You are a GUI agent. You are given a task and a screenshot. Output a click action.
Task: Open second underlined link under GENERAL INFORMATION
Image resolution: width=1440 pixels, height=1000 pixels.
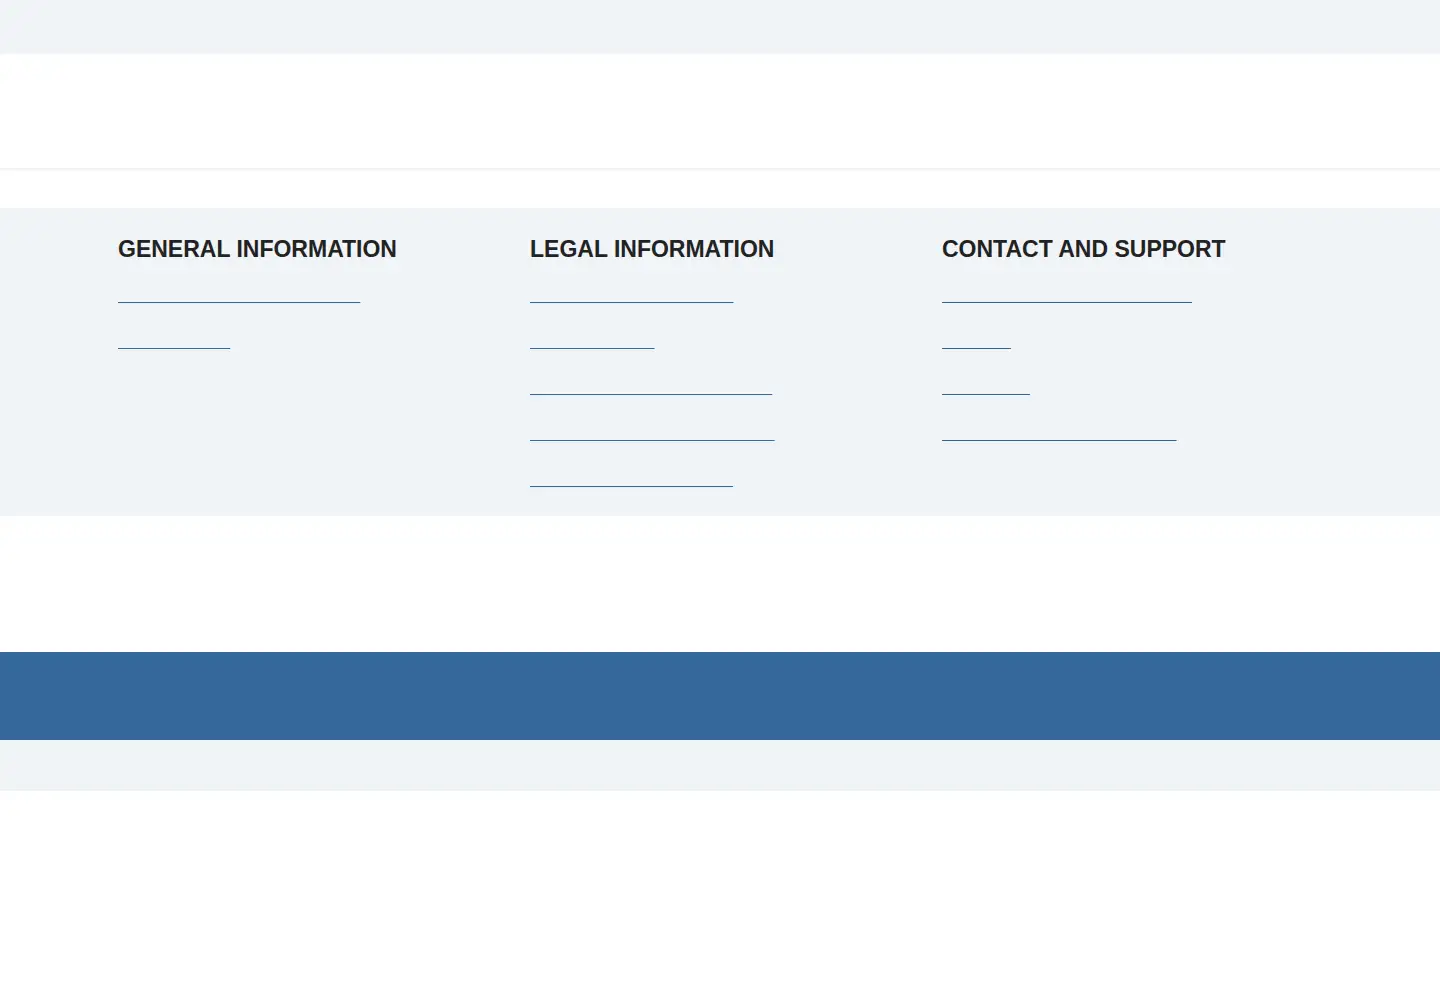point(174,338)
